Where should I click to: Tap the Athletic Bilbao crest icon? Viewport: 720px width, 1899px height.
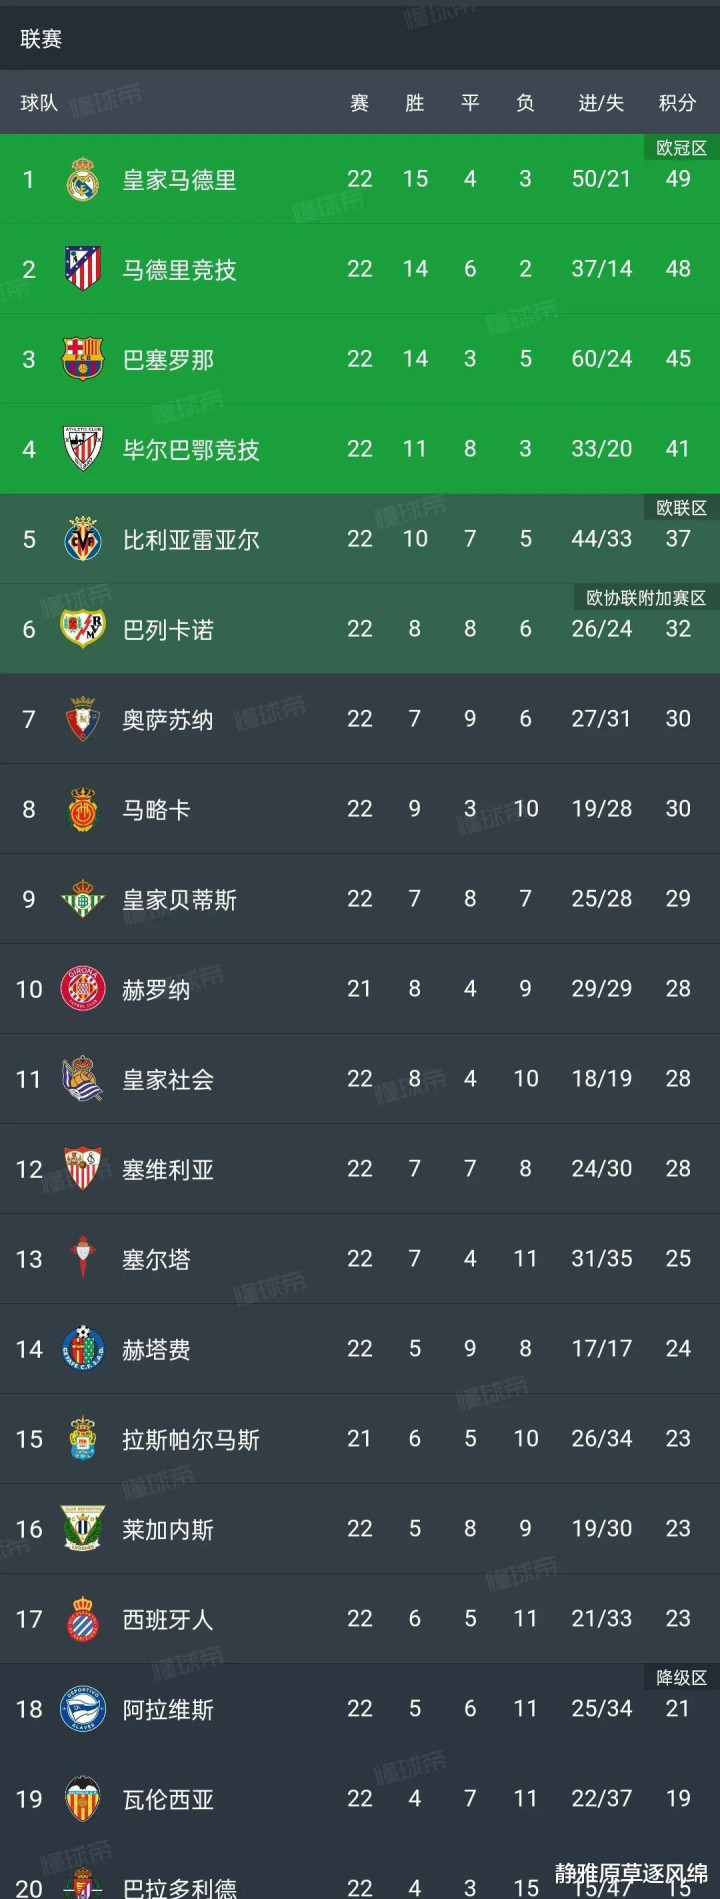pyautogui.click(x=83, y=448)
